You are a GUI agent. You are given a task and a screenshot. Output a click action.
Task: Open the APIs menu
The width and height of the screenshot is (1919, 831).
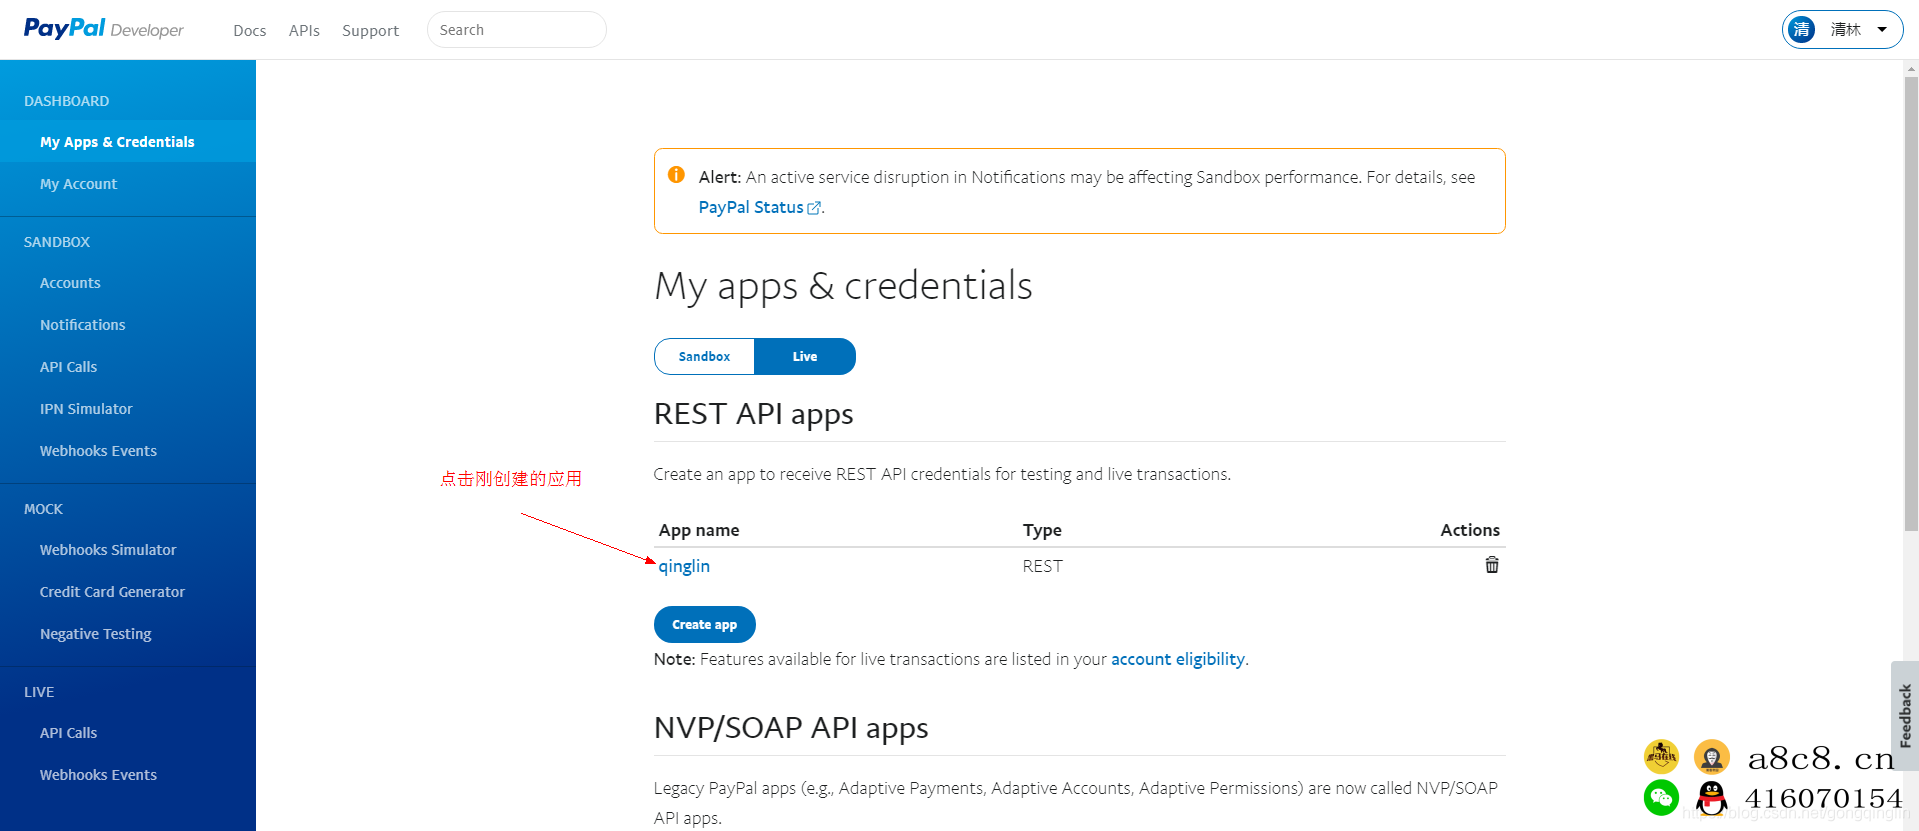click(x=304, y=31)
